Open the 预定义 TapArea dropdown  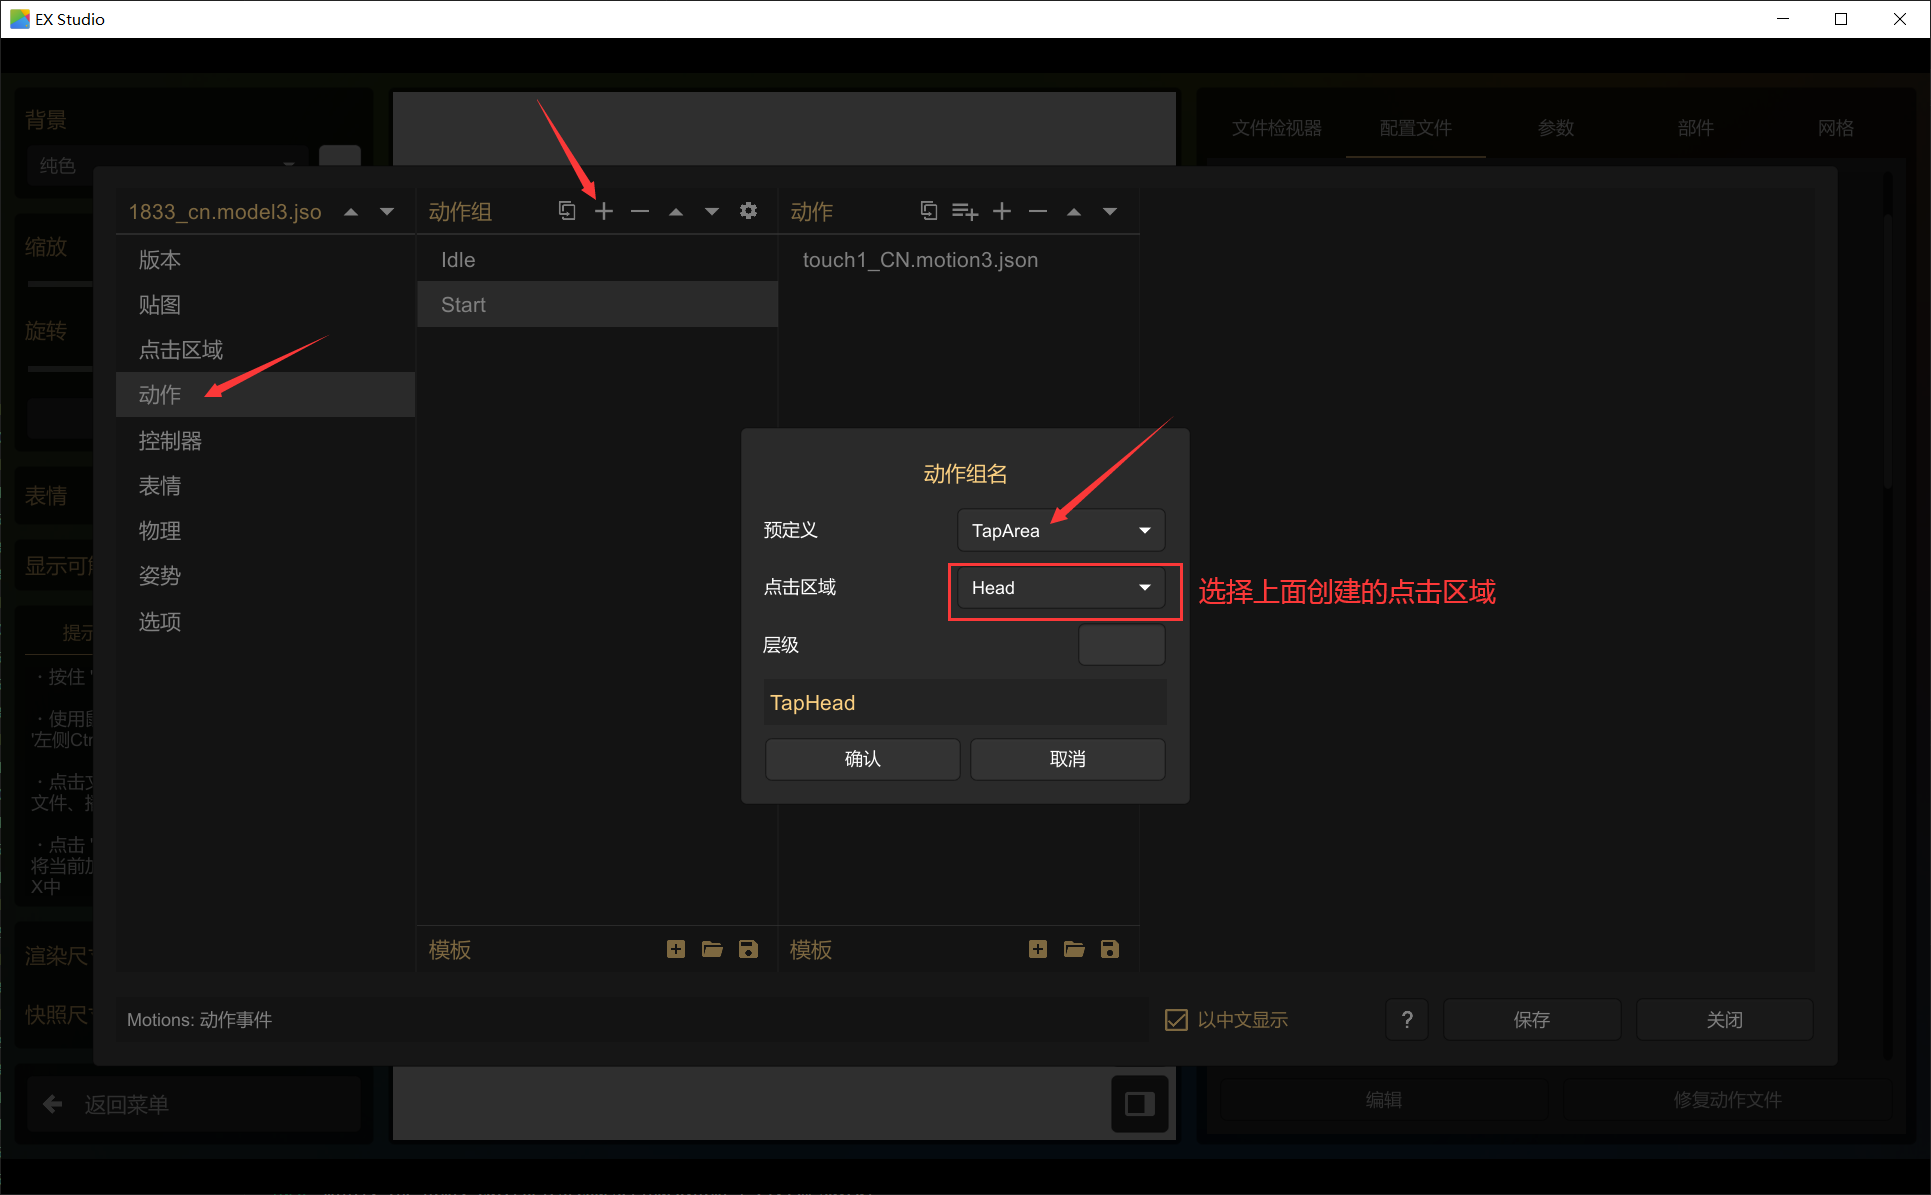coord(1061,530)
